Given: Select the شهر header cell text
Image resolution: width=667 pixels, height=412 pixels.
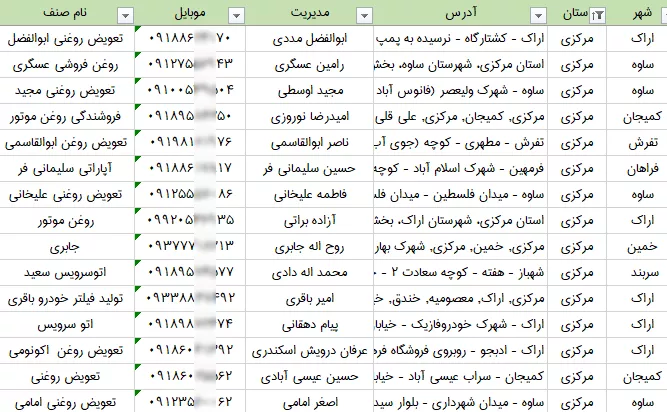Looking at the screenshot, I should pos(642,13).
